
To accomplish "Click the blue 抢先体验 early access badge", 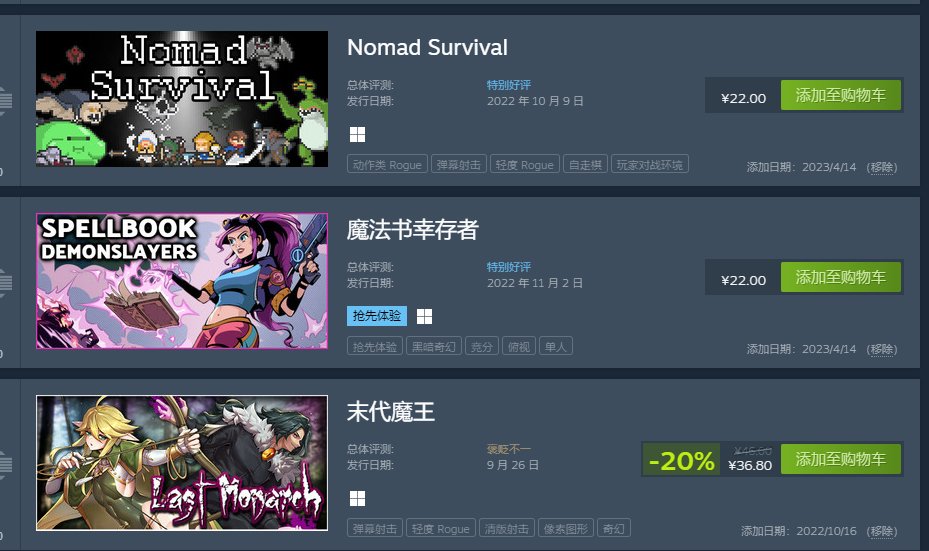I will [377, 316].
